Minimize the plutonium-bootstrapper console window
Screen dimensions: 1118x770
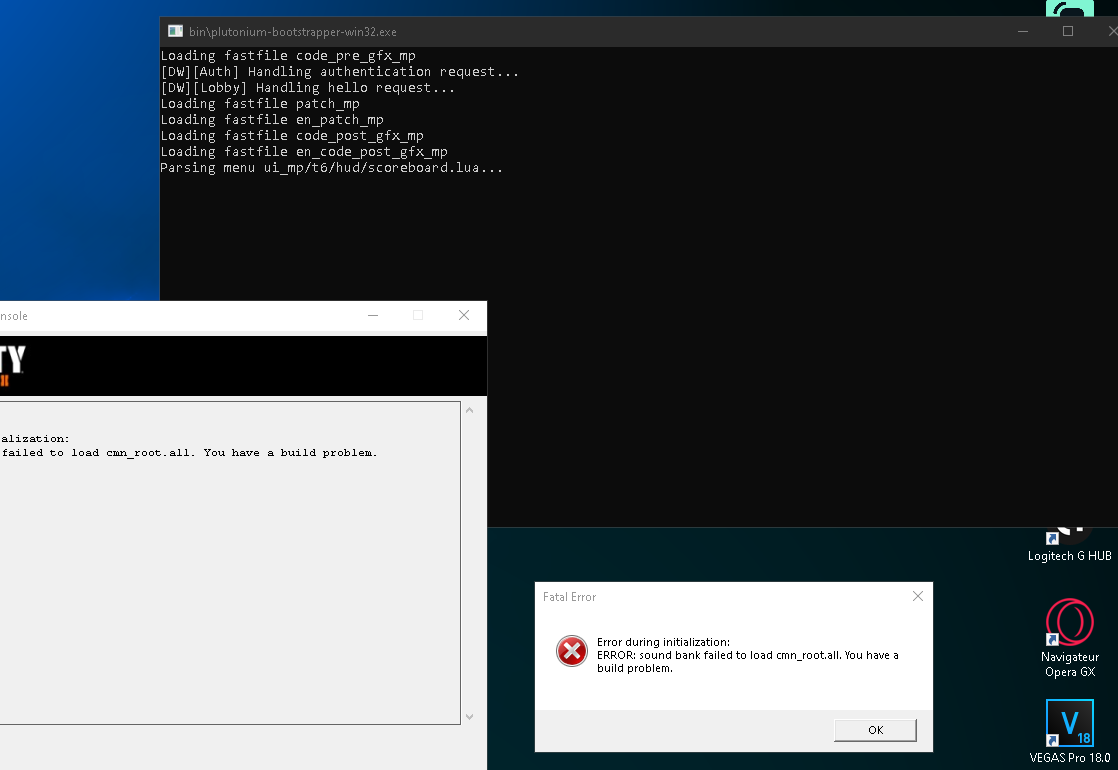1022,32
